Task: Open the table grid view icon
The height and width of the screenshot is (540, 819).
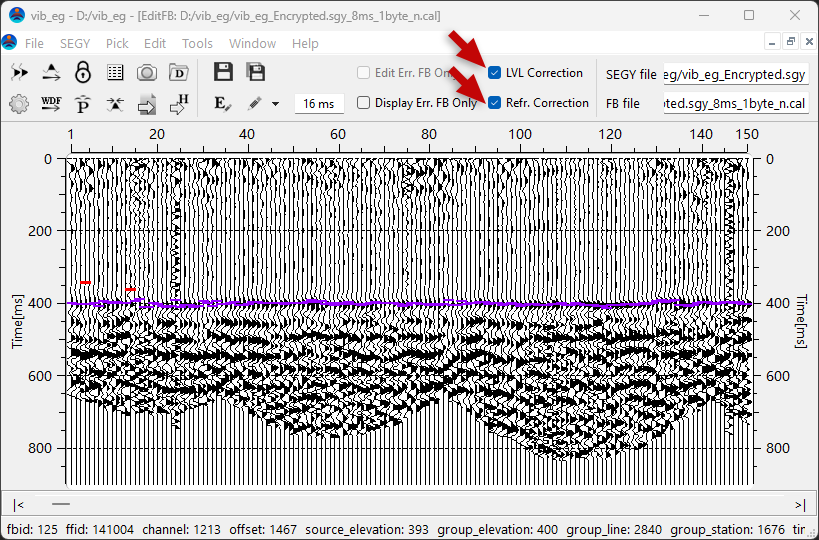Action: click(115, 72)
